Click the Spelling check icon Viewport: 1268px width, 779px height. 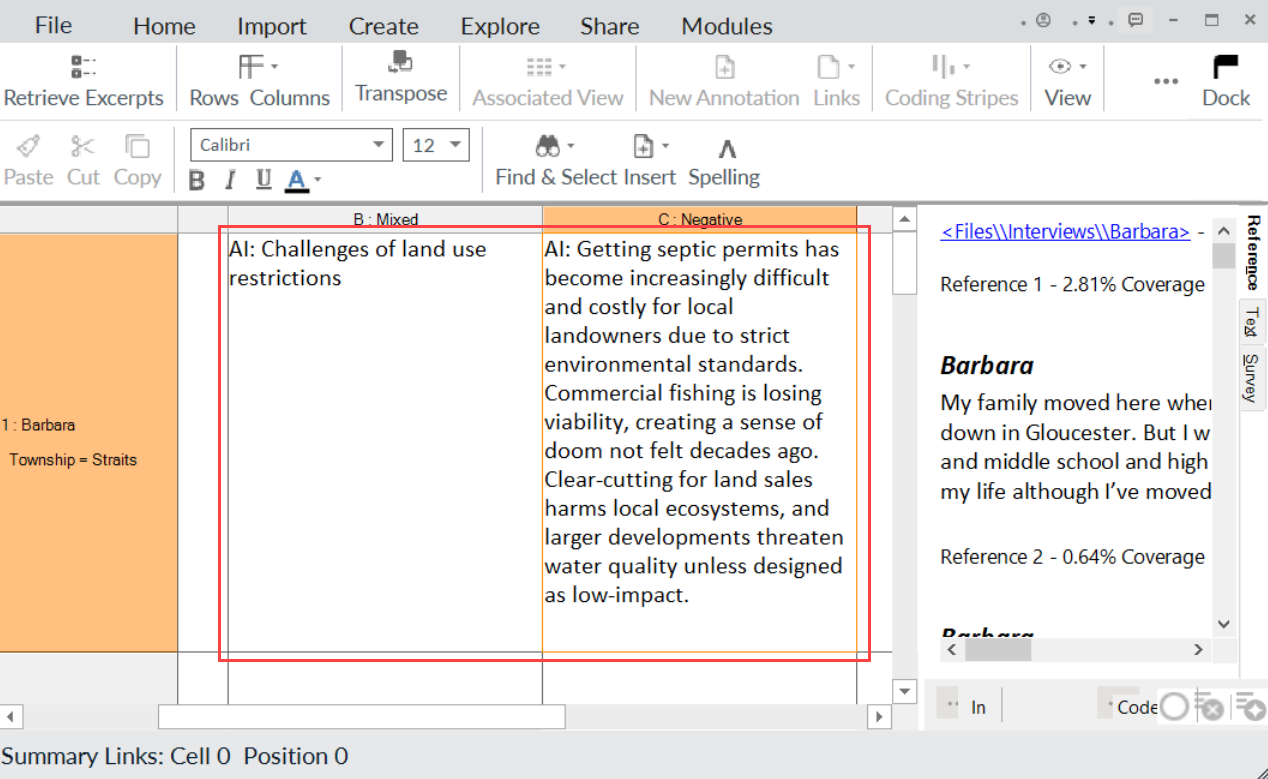tap(726, 150)
